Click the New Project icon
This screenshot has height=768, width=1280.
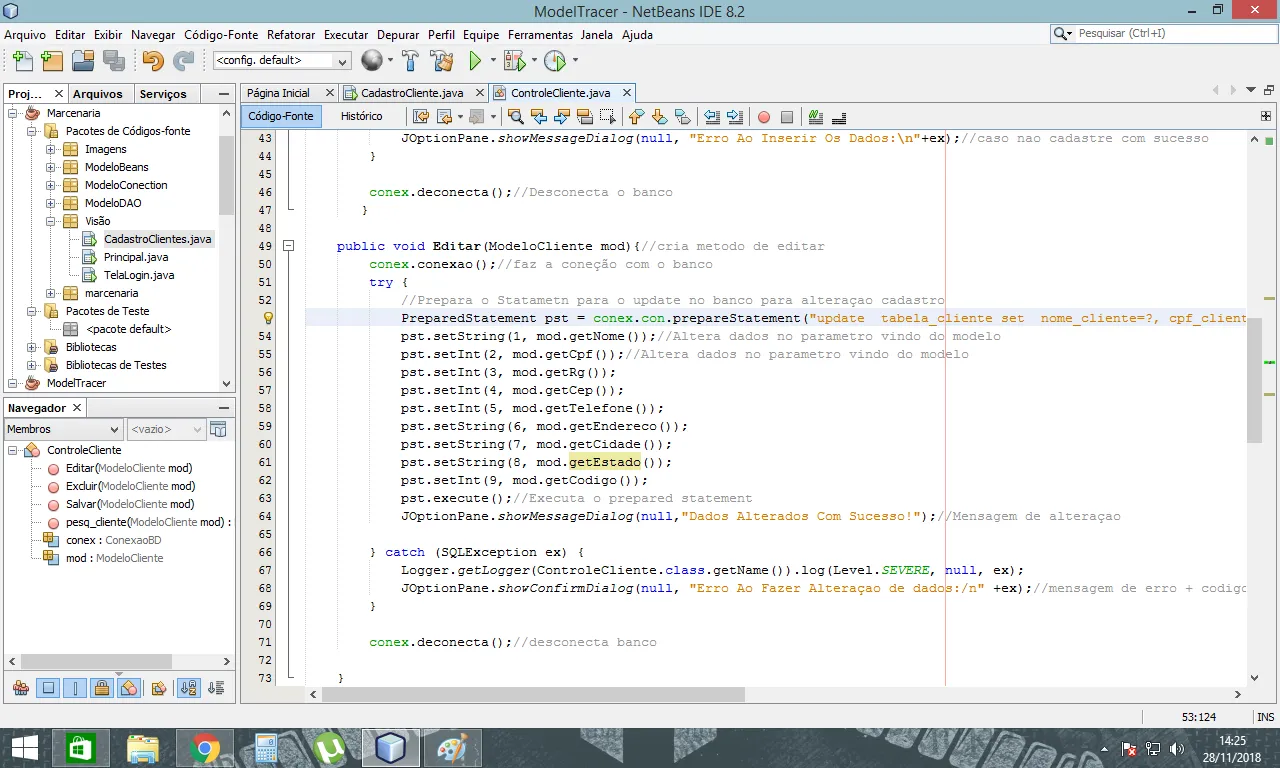(x=51, y=61)
